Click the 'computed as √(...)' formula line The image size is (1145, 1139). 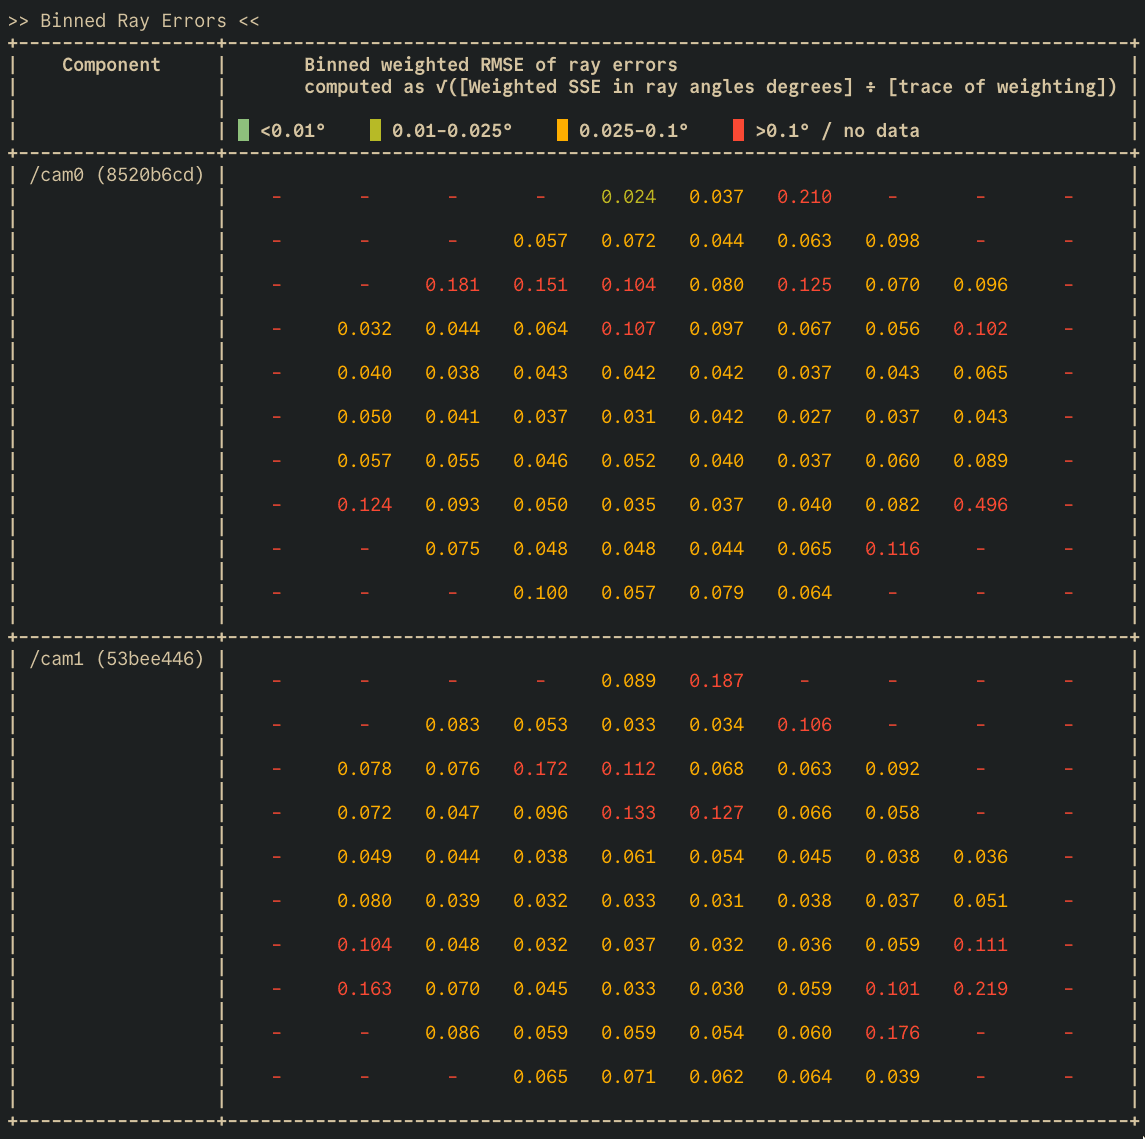pyautogui.click(x=711, y=87)
